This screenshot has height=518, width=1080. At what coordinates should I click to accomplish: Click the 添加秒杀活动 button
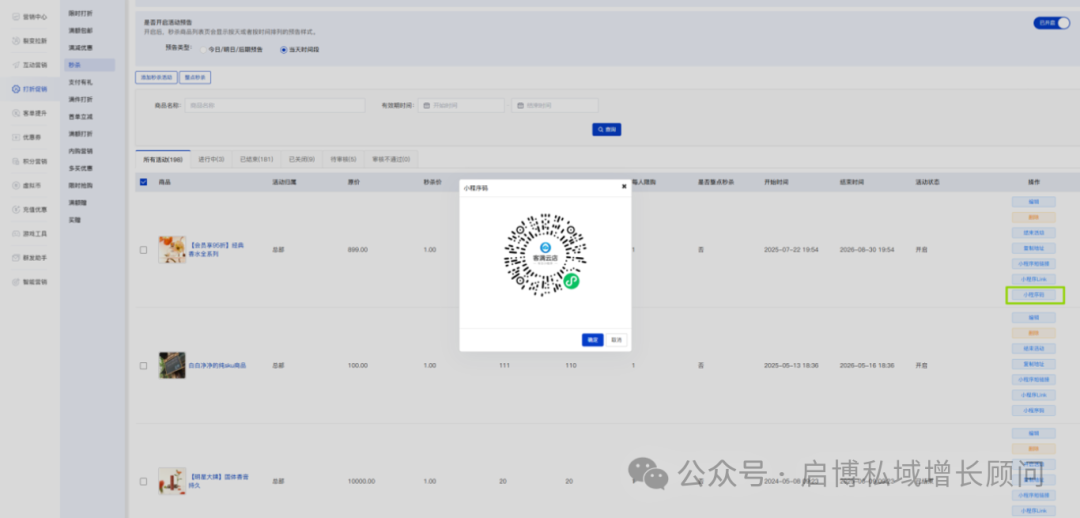pyautogui.click(x=155, y=77)
